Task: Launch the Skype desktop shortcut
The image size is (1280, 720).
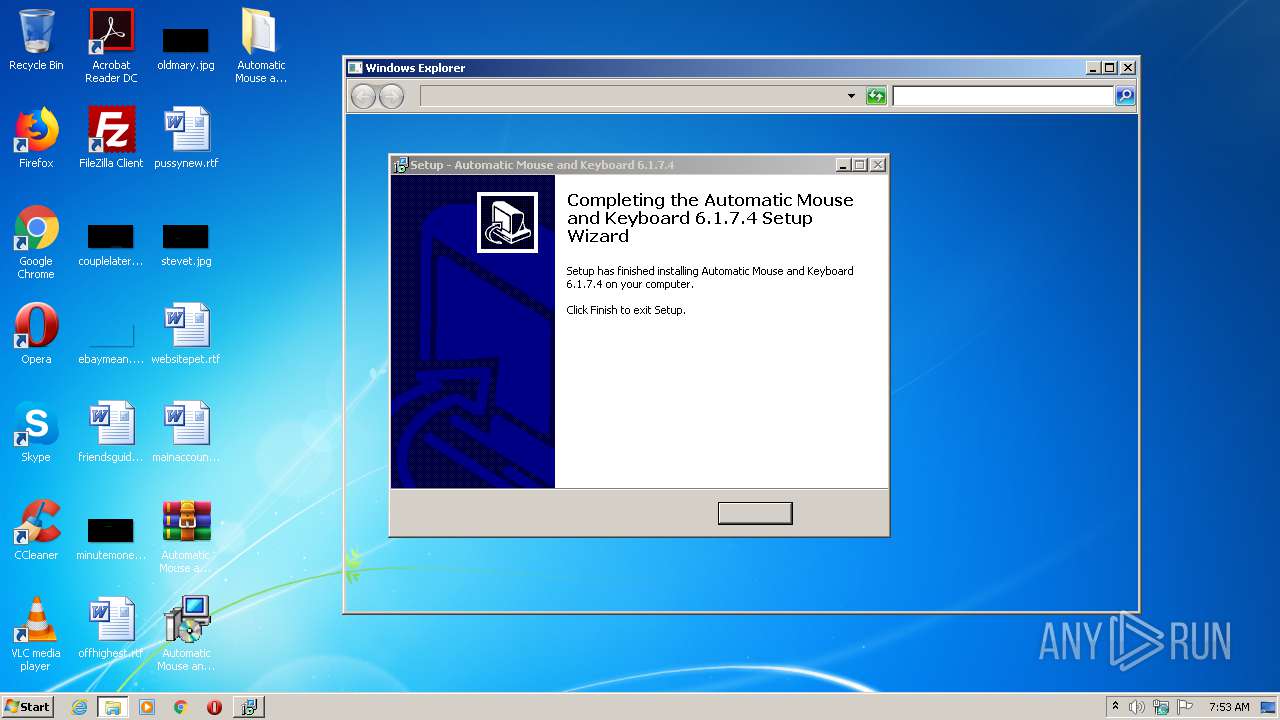Action: coord(36,432)
